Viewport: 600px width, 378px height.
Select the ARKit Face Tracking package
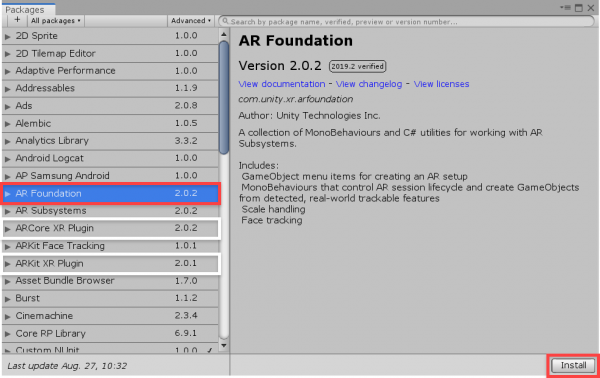[x=110, y=246]
